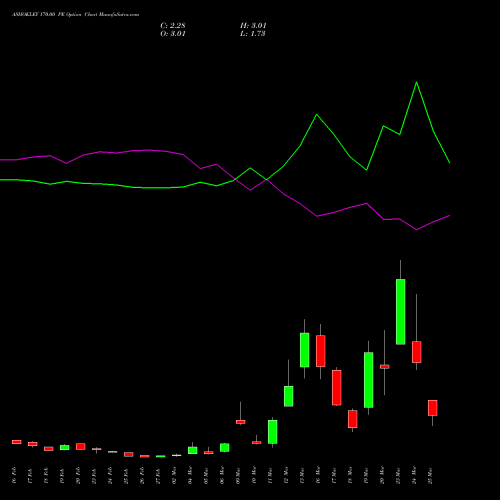Viewport: 500px width, 500px height.
Task: Click the 16 Feb date label on the axis
Action: click(x=14, y=475)
